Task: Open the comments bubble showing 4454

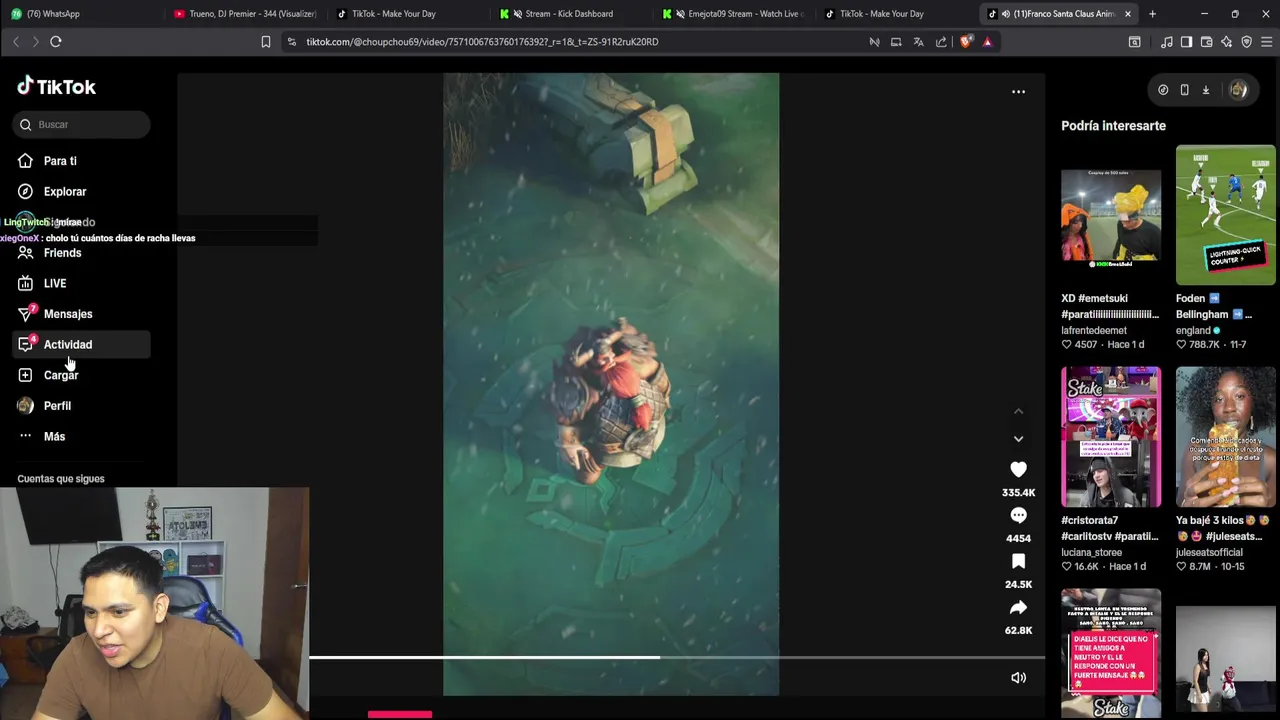Action: click(1018, 516)
